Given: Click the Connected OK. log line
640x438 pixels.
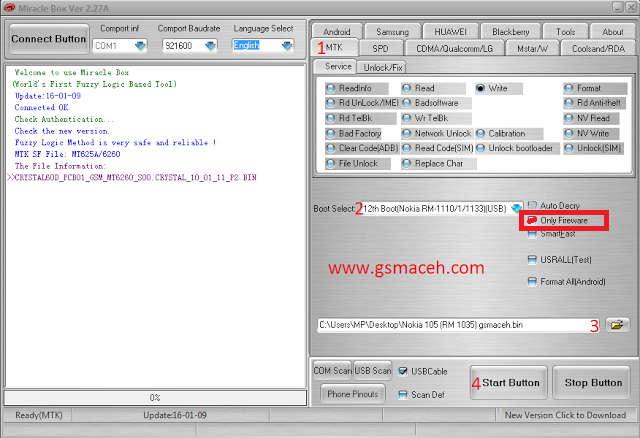Looking at the screenshot, I should coord(42,107).
